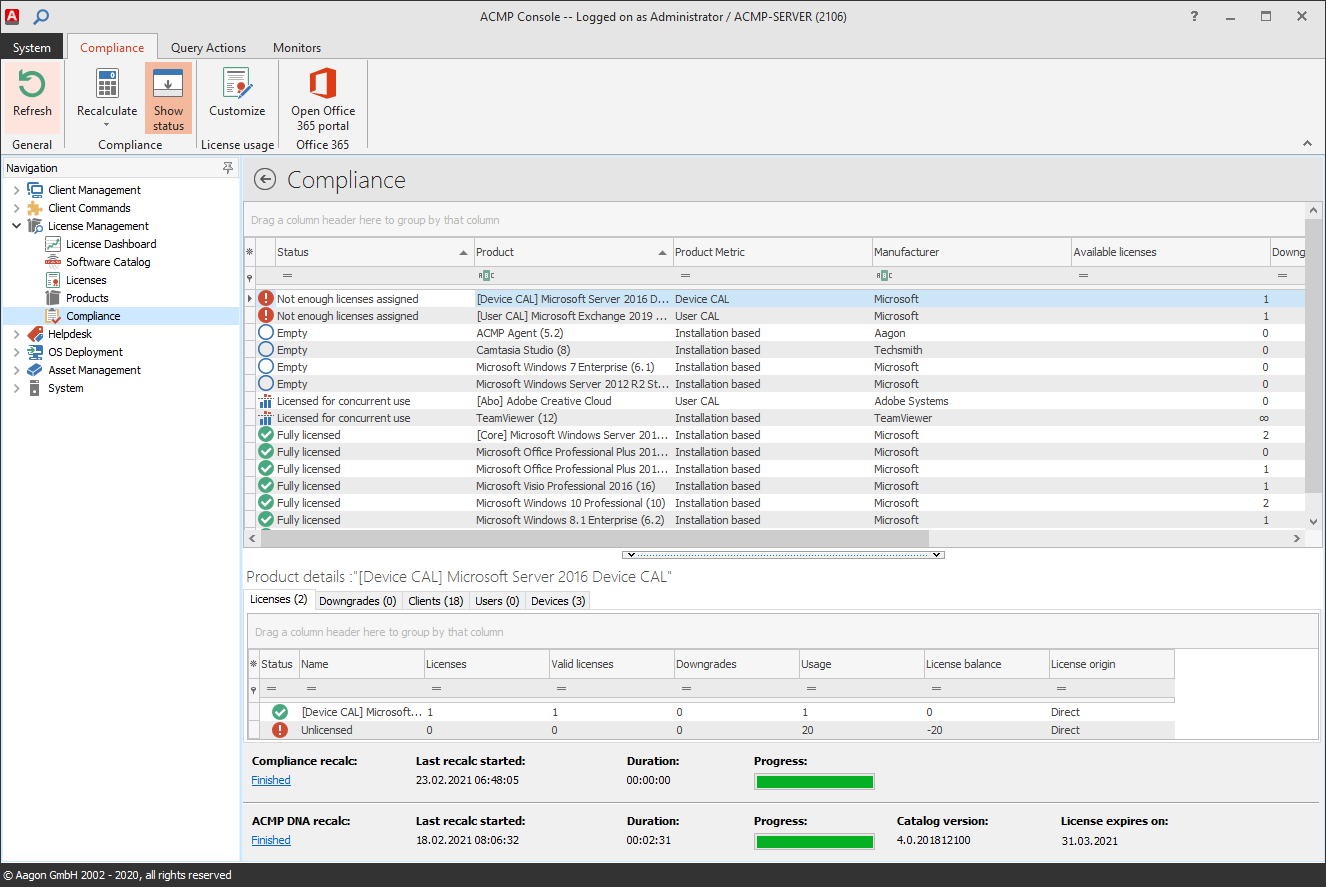Click the help question mark icon

(1195, 16)
